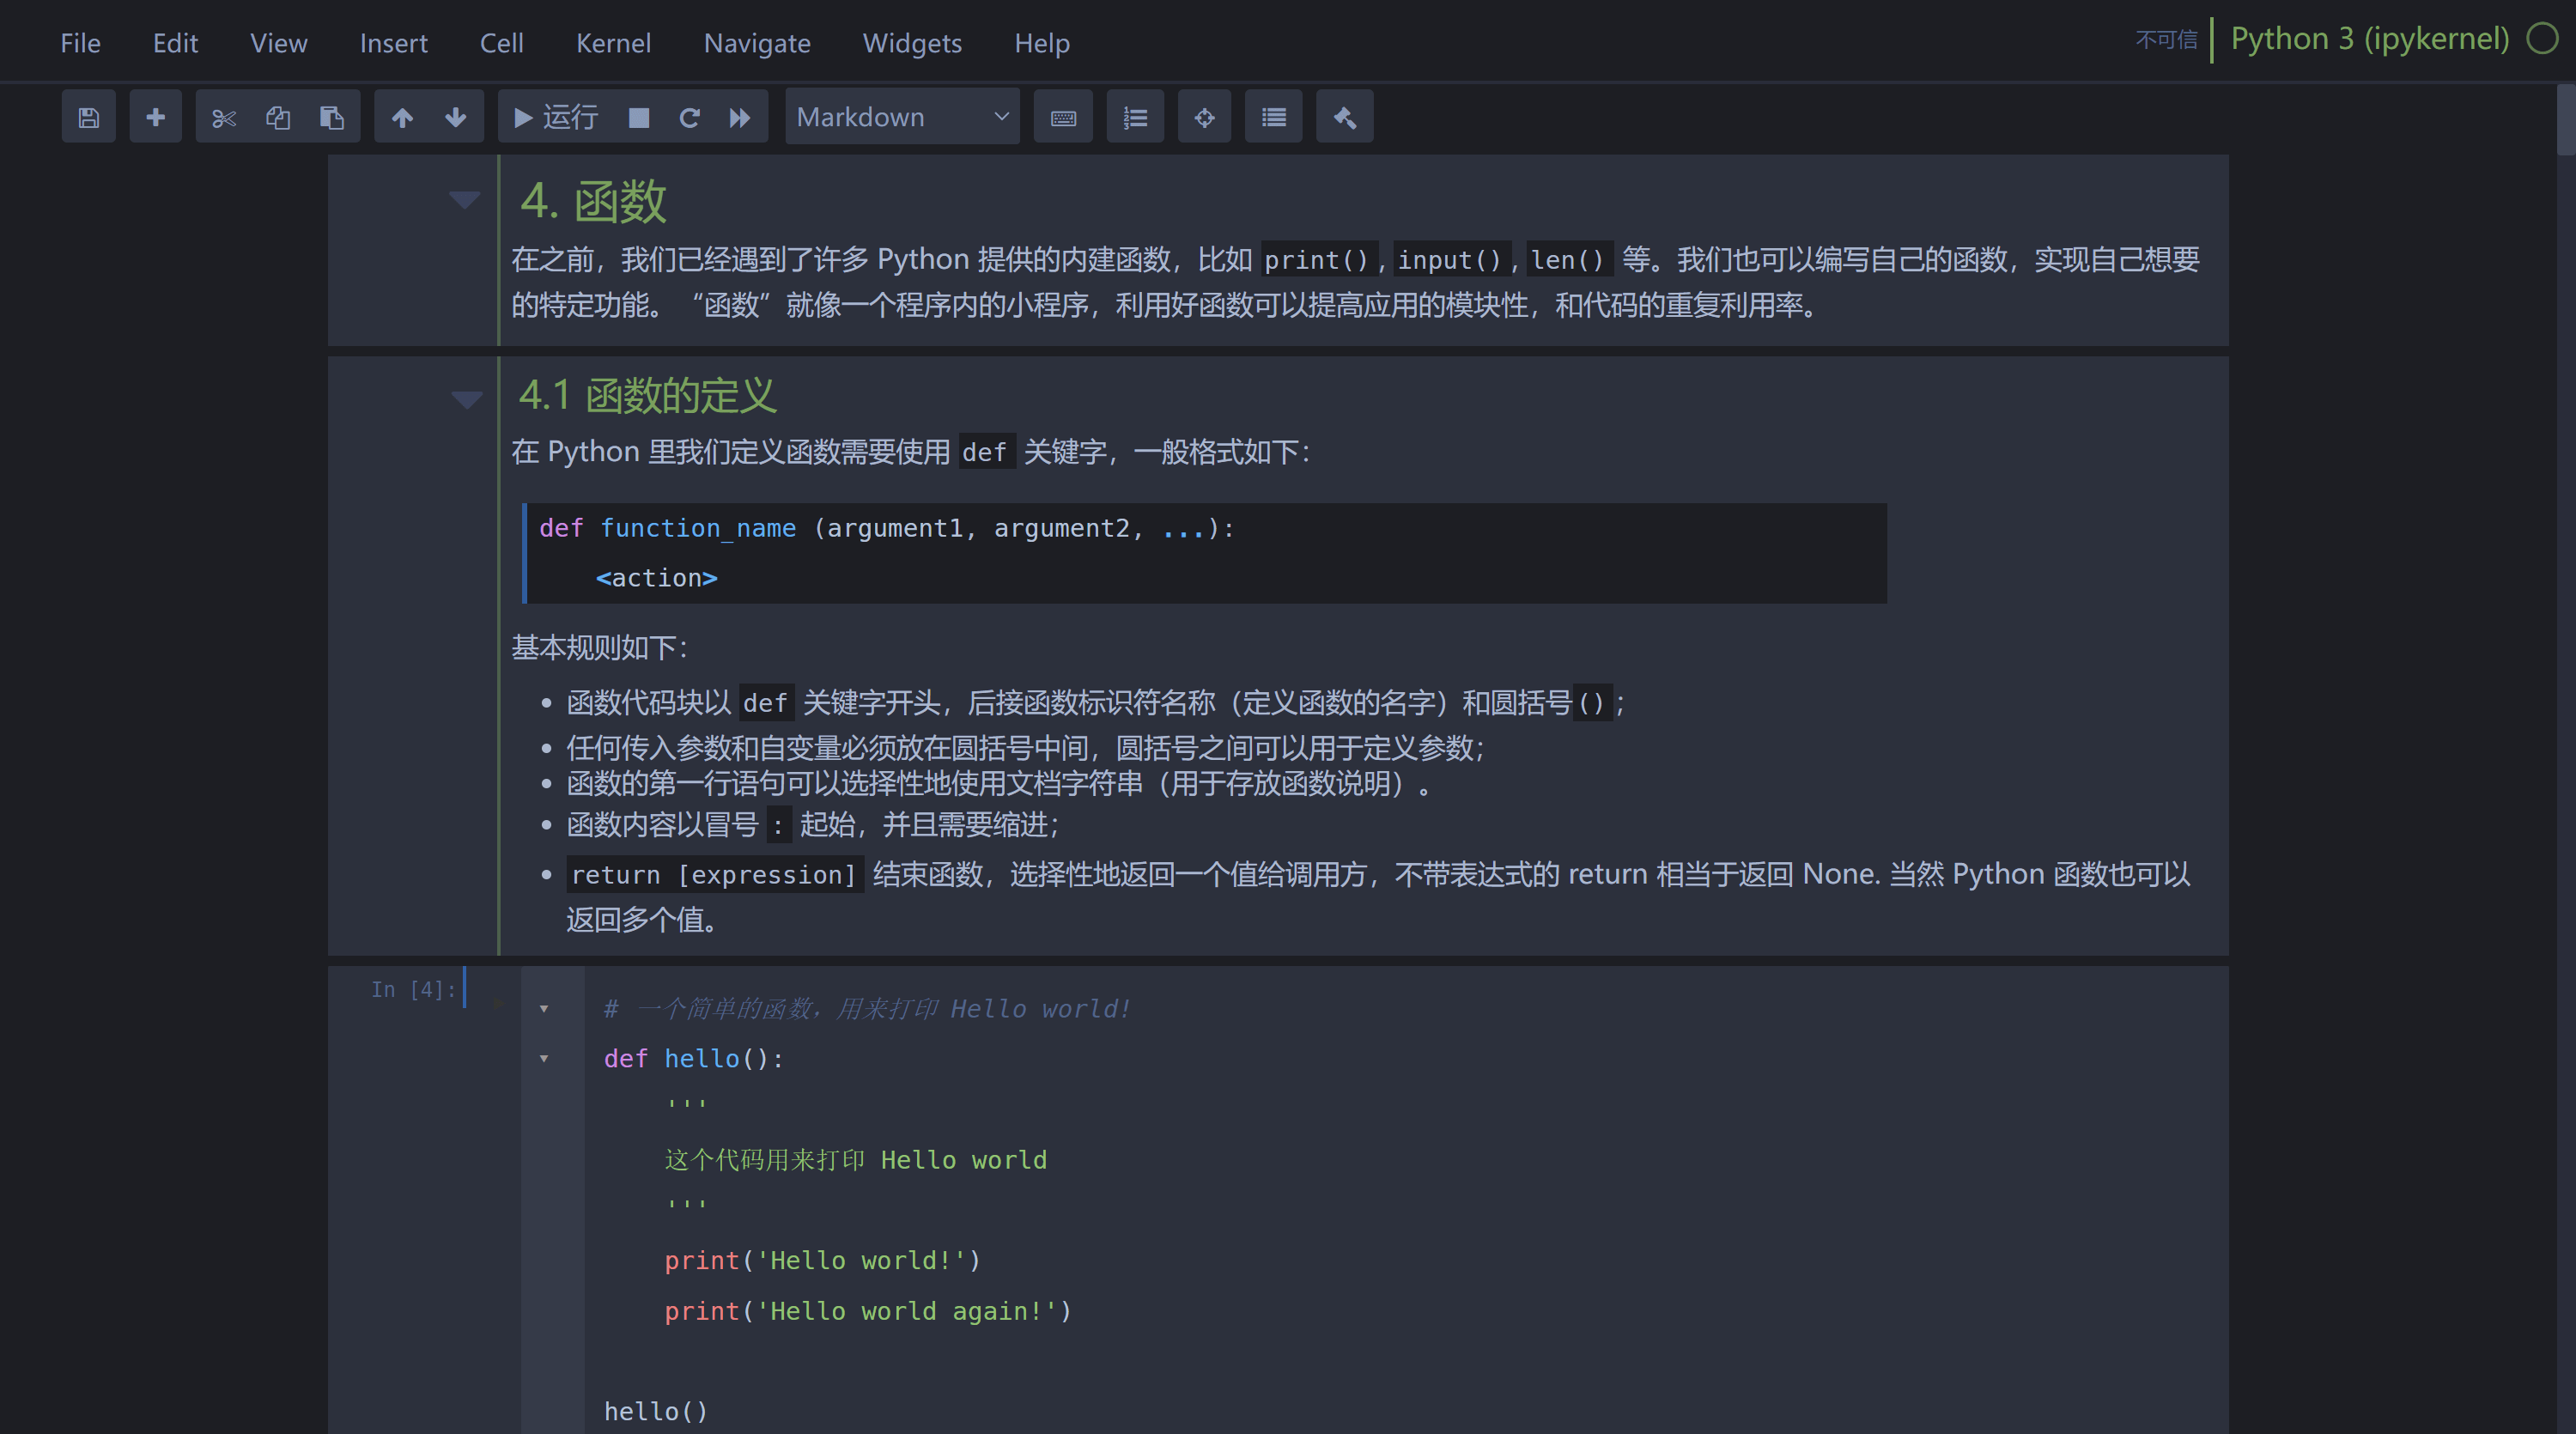Open the Help menu
2576x1434 pixels.
(1042, 43)
